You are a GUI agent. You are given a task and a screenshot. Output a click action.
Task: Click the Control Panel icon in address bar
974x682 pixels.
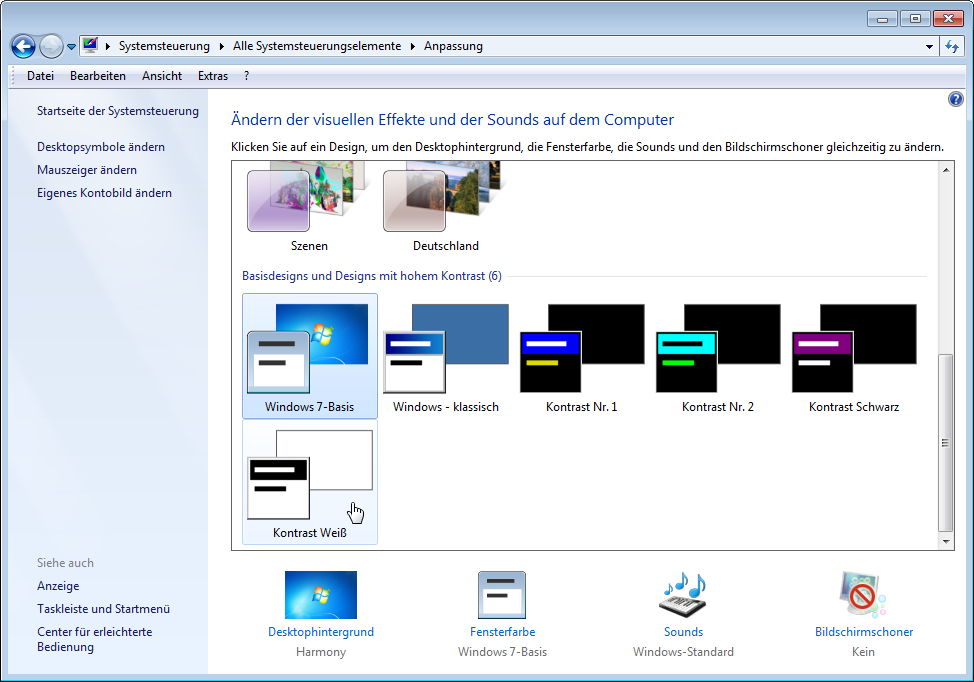coord(91,45)
